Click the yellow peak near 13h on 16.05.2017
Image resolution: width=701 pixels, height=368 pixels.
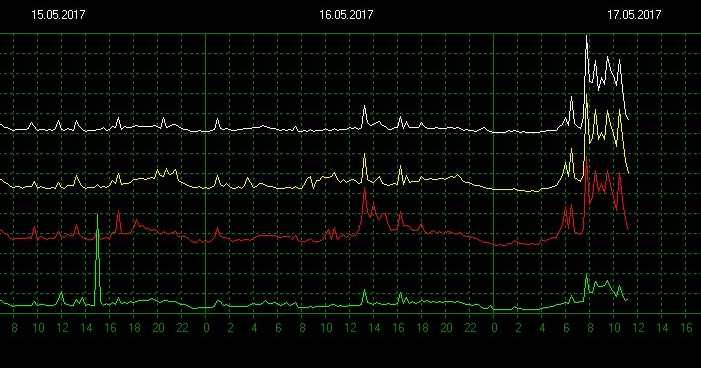[365, 155]
